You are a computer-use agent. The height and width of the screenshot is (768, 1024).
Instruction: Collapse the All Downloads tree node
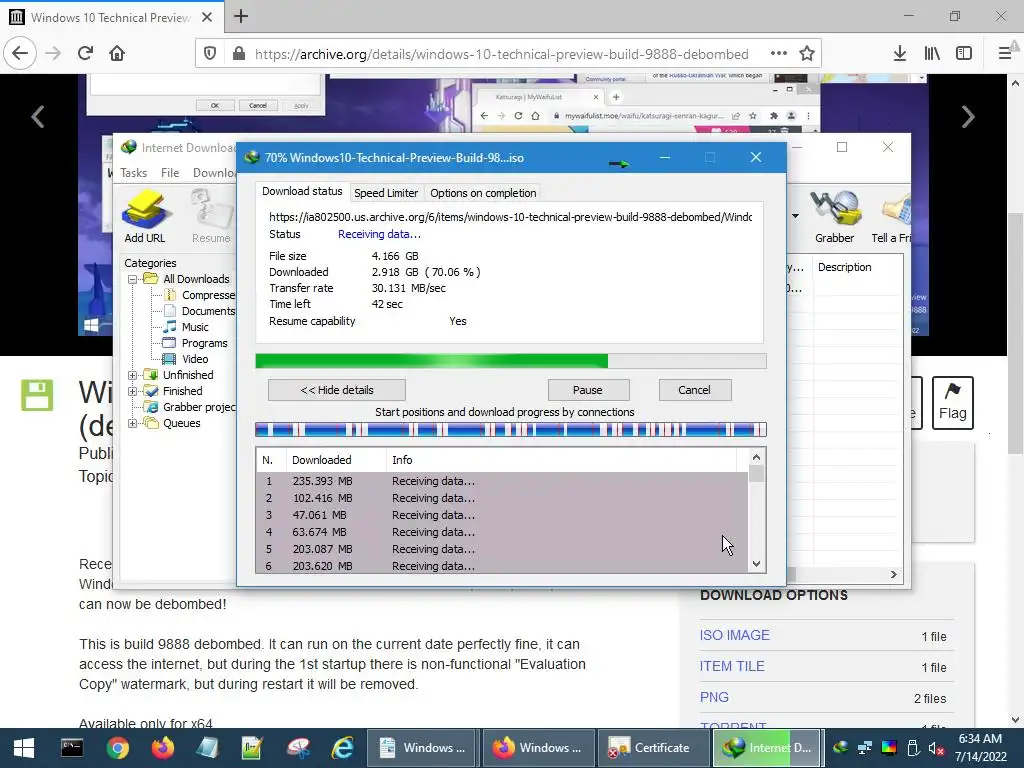pos(133,279)
